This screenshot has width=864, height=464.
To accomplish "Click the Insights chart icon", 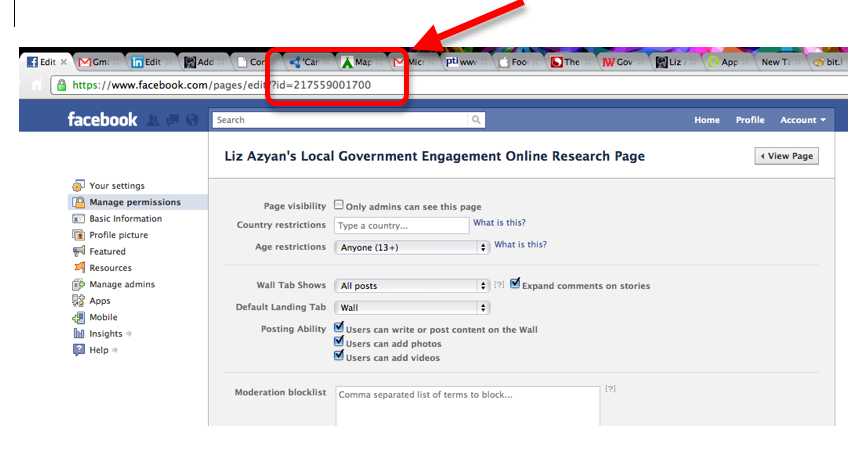I will [79, 334].
